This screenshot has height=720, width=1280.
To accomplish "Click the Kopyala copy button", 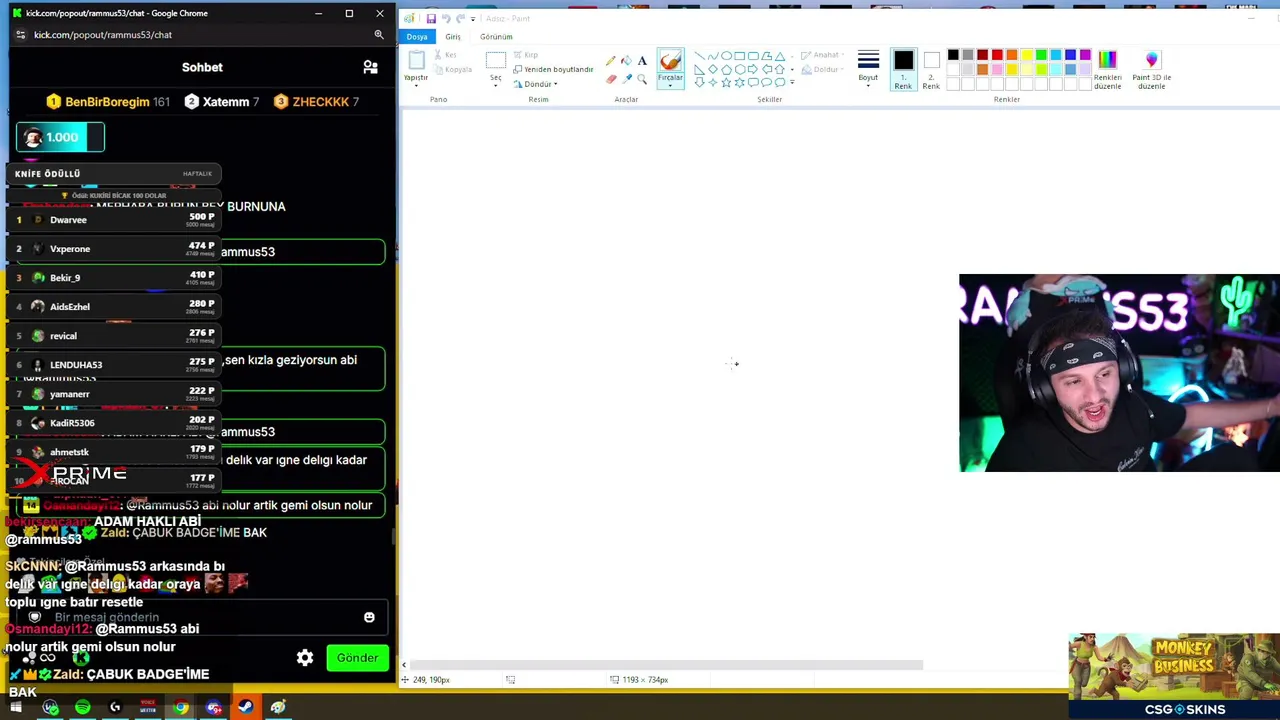I will 453,70.
